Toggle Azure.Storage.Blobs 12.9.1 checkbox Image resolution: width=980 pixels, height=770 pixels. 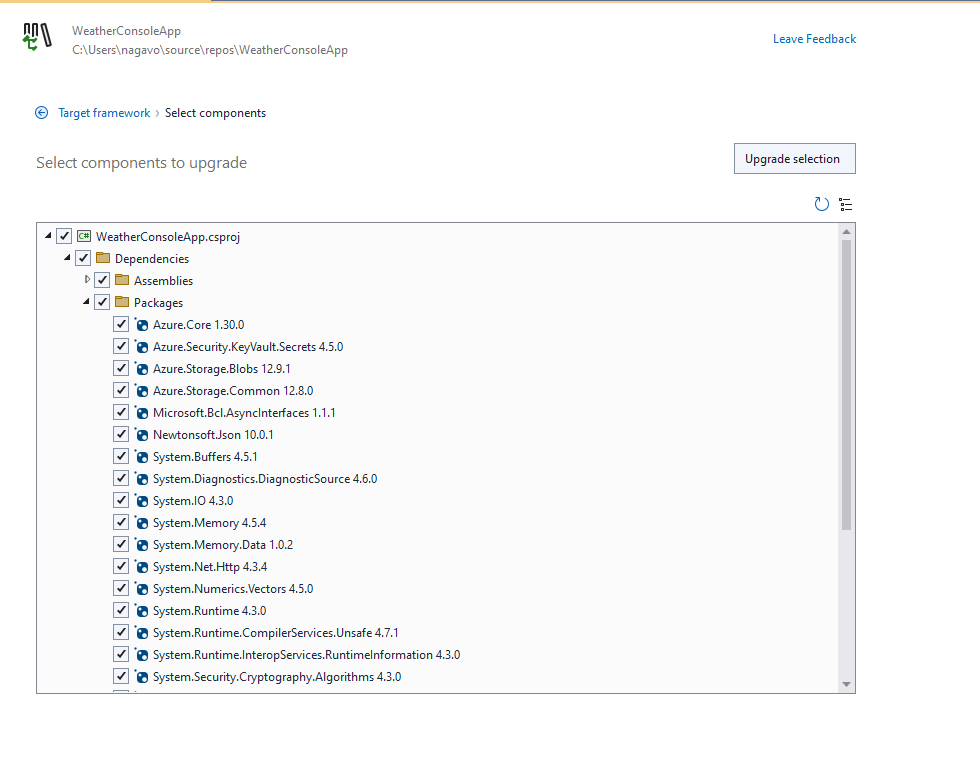121,368
